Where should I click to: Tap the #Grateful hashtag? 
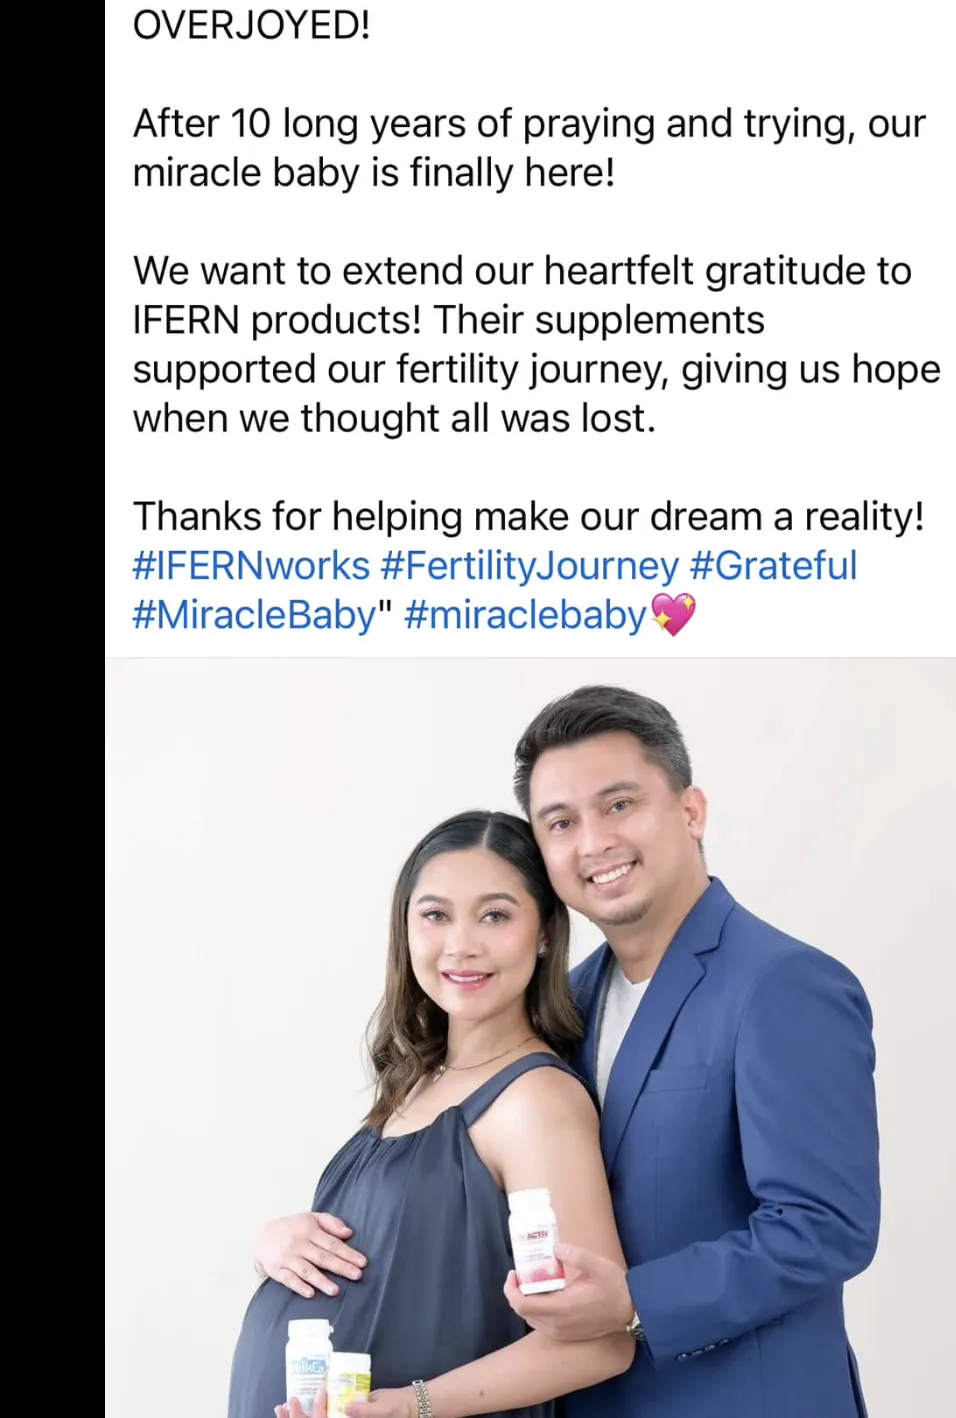click(774, 566)
